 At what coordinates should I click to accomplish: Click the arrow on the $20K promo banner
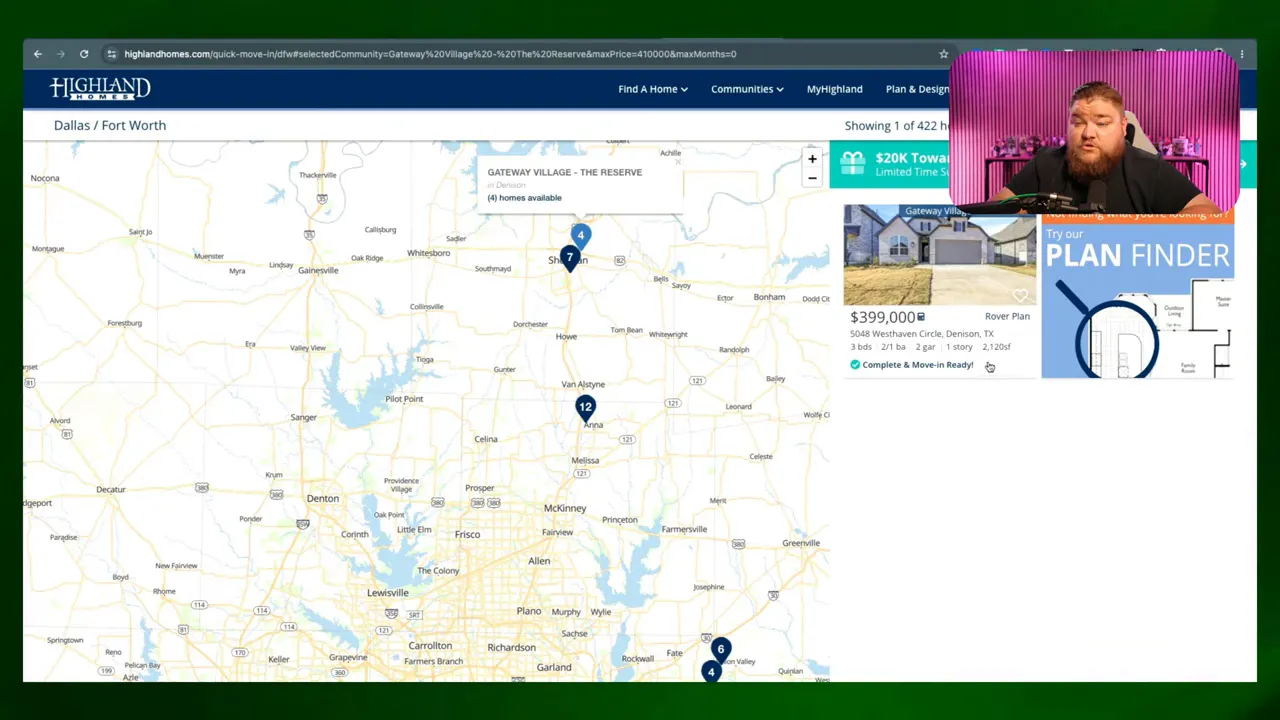1244,164
